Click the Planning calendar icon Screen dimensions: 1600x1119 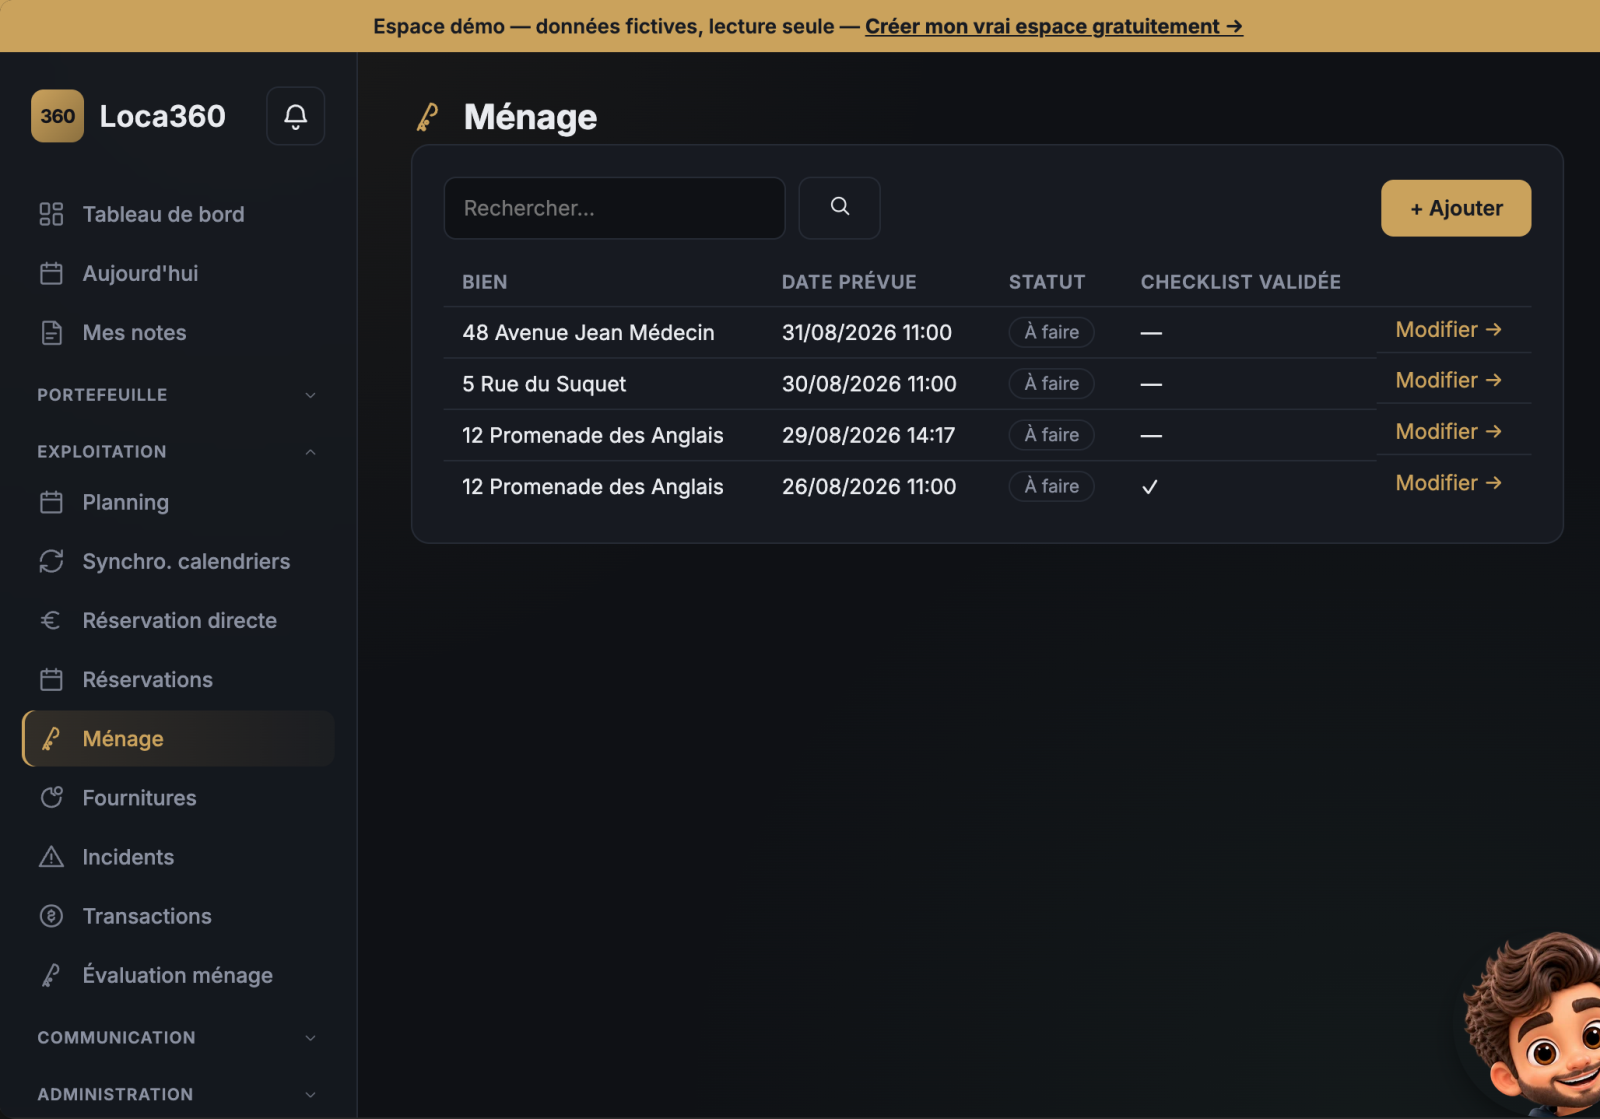[51, 502]
